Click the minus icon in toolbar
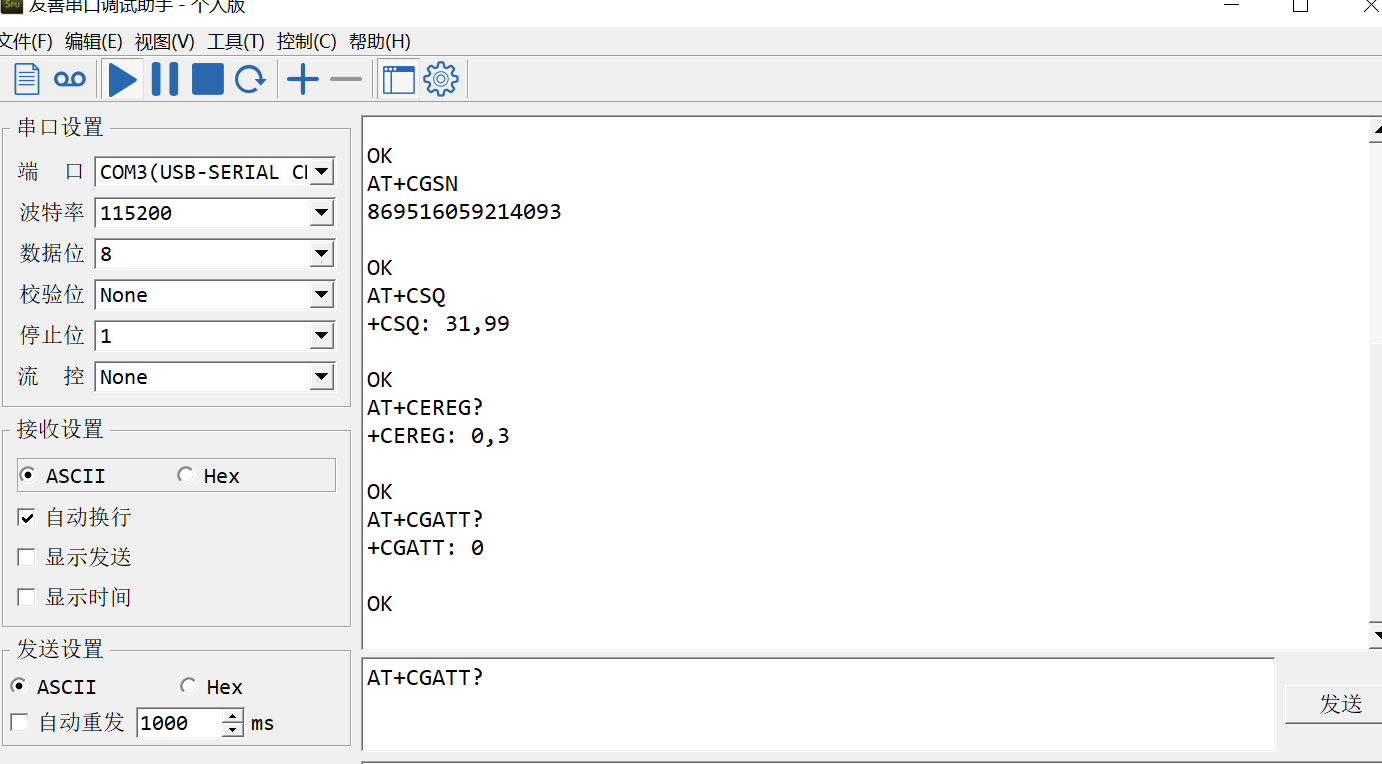 tap(346, 79)
